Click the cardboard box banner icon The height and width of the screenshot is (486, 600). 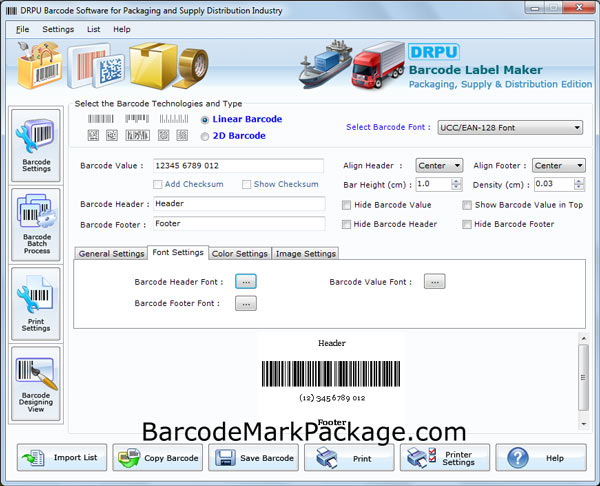pyautogui.click(x=153, y=65)
